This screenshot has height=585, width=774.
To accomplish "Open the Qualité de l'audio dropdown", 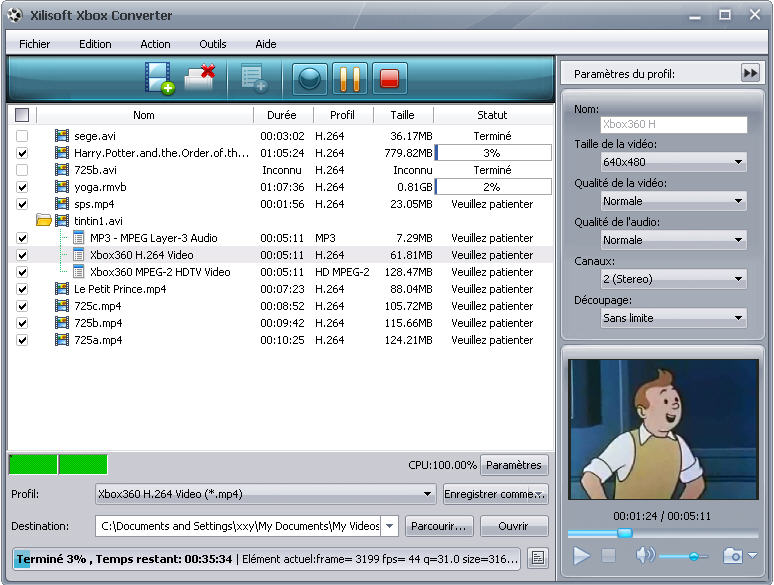I will 673,240.
